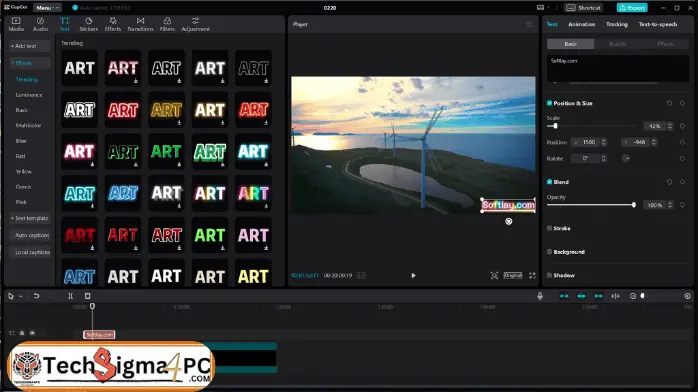Reset Position & Size settings
The image size is (698, 392).
tap(669, 103)
